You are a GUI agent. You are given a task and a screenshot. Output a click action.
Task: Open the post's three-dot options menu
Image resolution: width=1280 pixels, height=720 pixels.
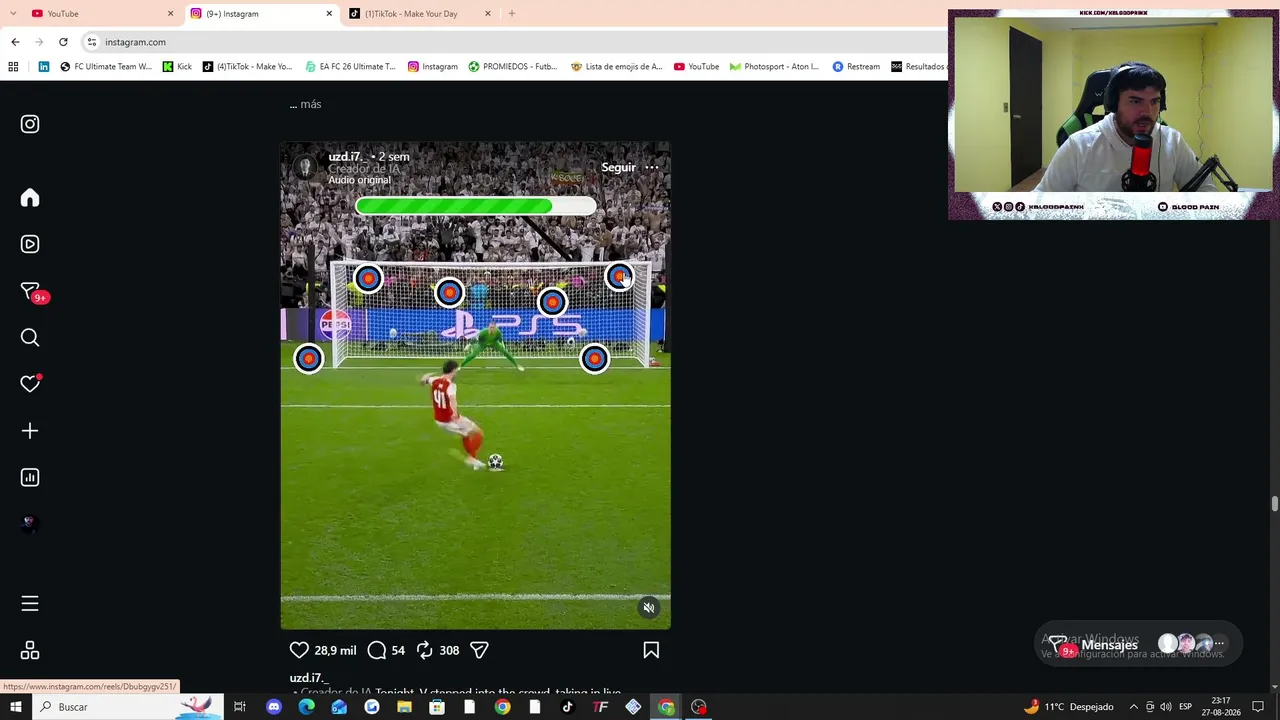point(652,167)
